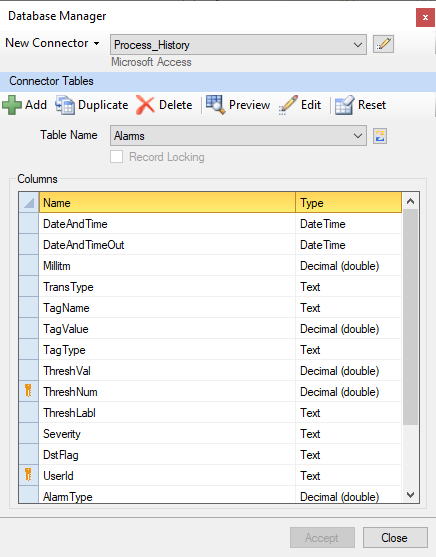Click row header of Severity row
The width and height of the screenshot is (436, 557).
tap(28, 433)
